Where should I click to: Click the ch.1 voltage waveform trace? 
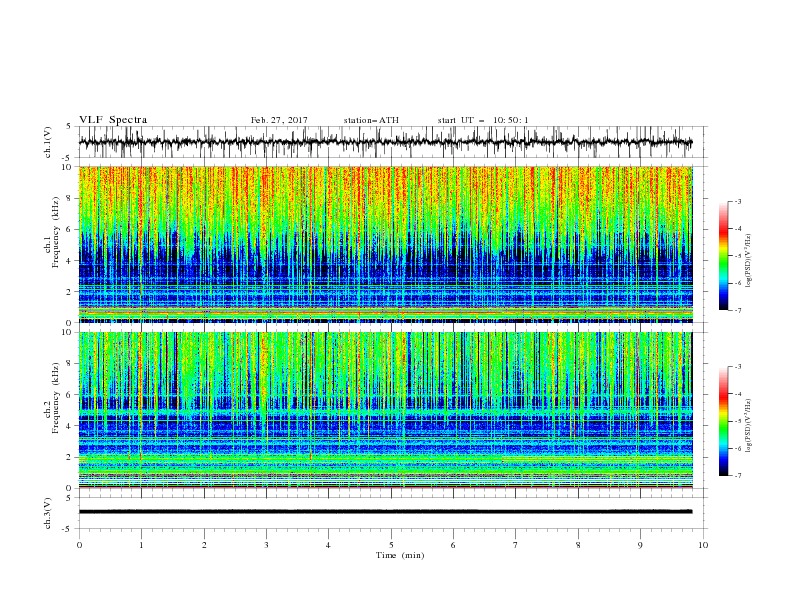click(385, 142)
